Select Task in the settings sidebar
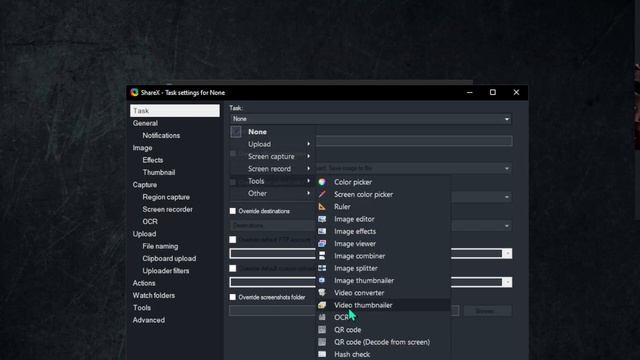 [x=175, y=111]
